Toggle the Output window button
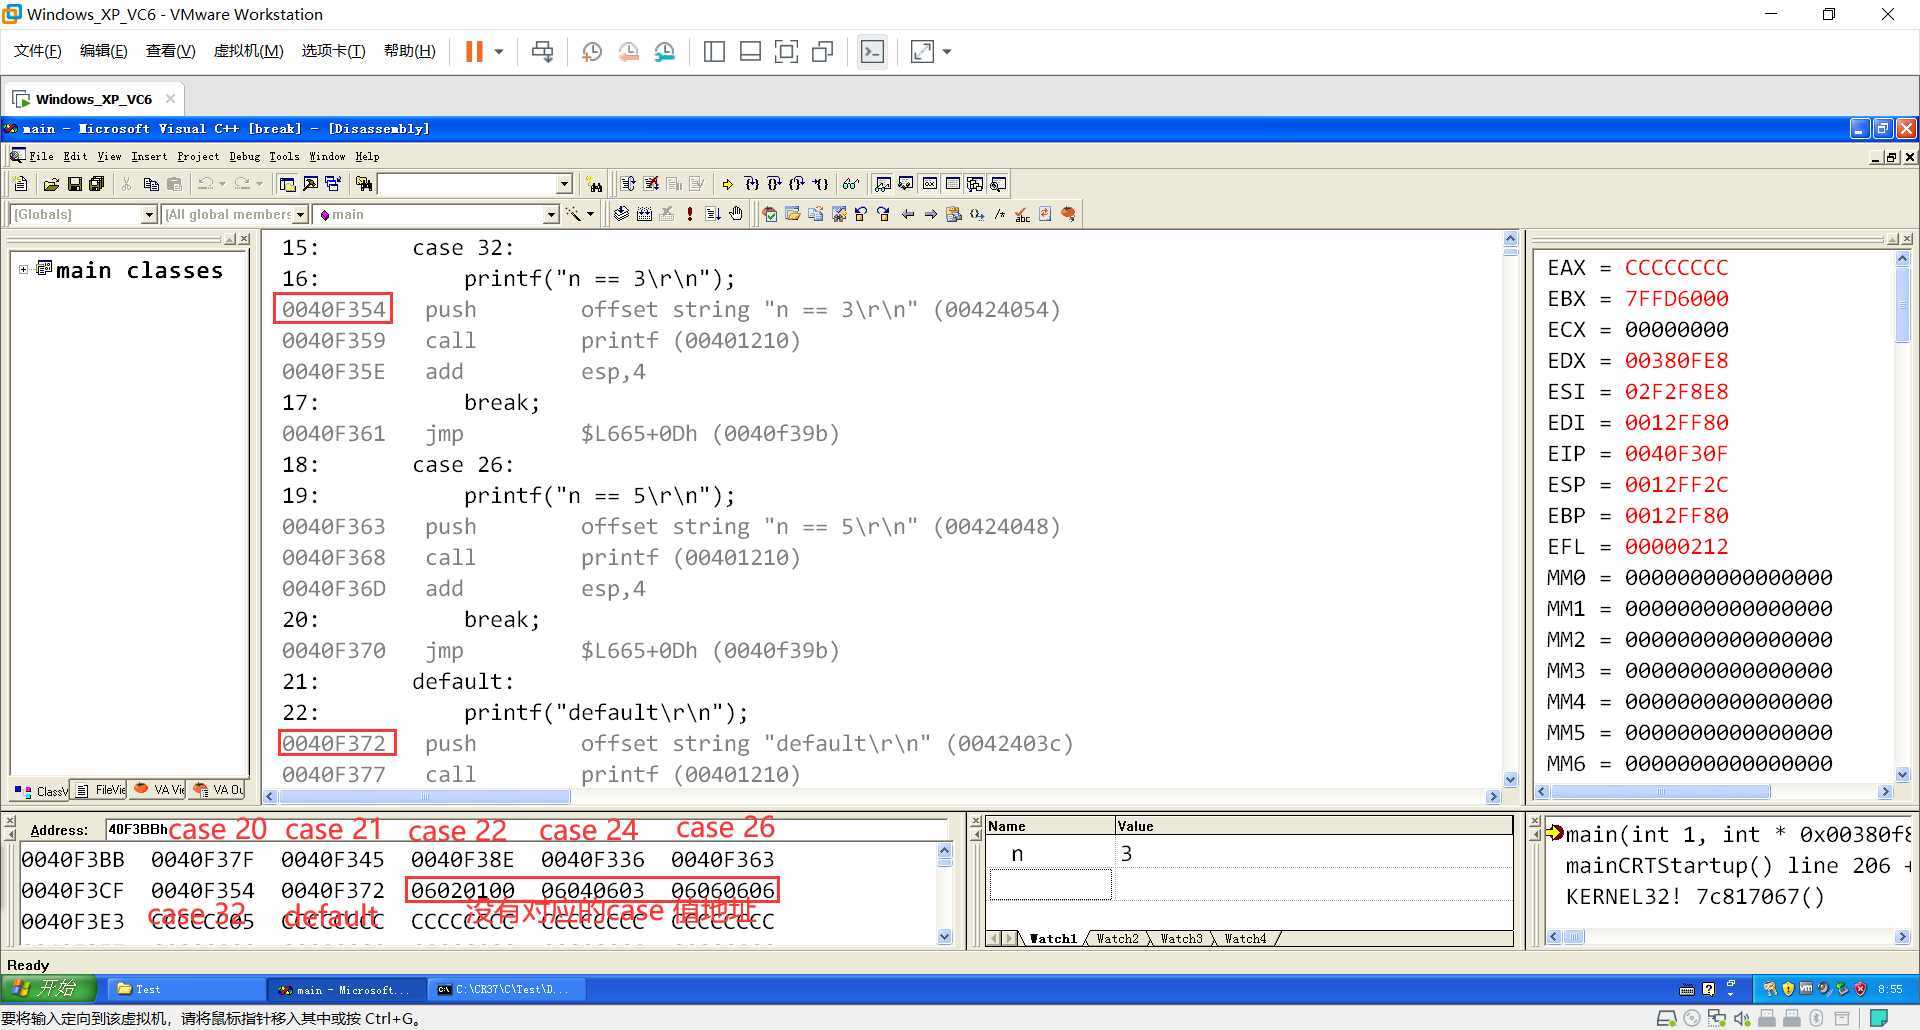 310,184
